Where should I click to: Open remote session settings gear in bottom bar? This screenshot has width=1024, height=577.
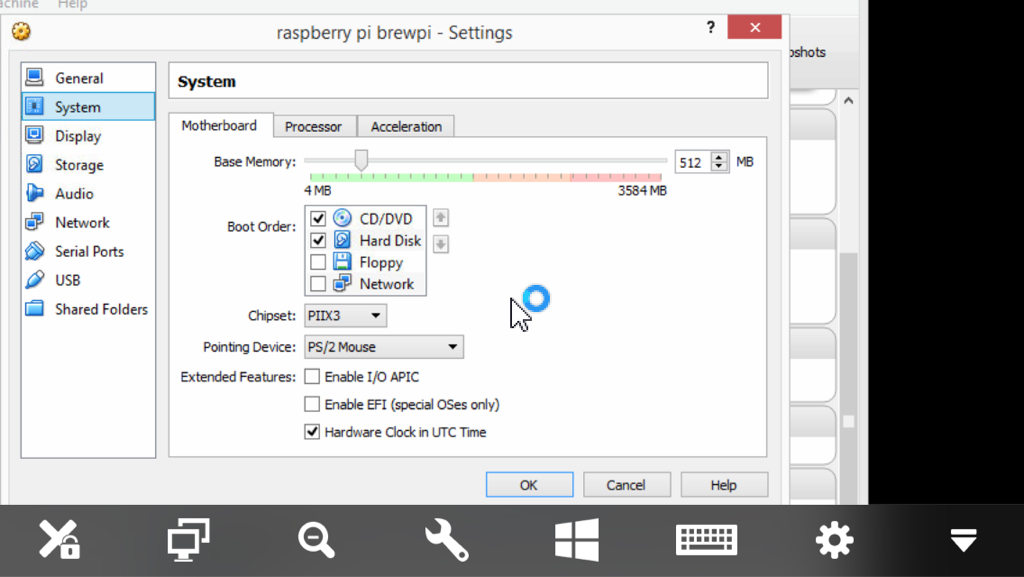coord(835,540)
